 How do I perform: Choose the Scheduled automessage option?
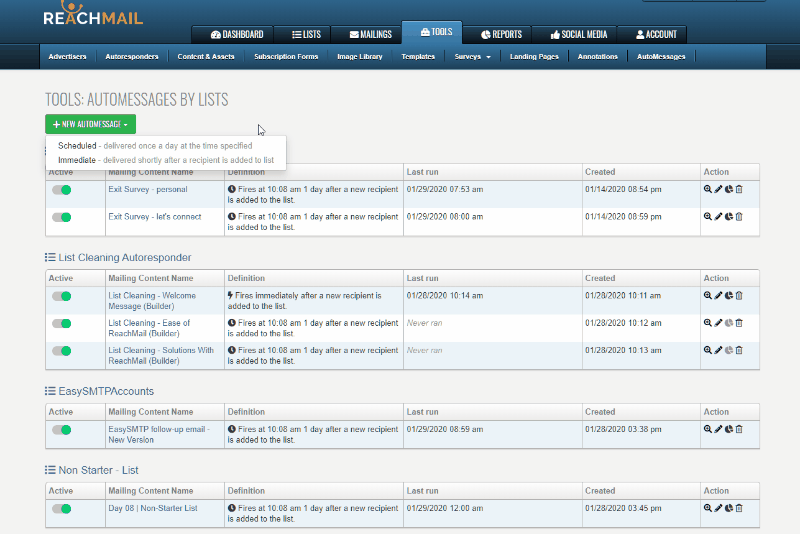[77, 146]
